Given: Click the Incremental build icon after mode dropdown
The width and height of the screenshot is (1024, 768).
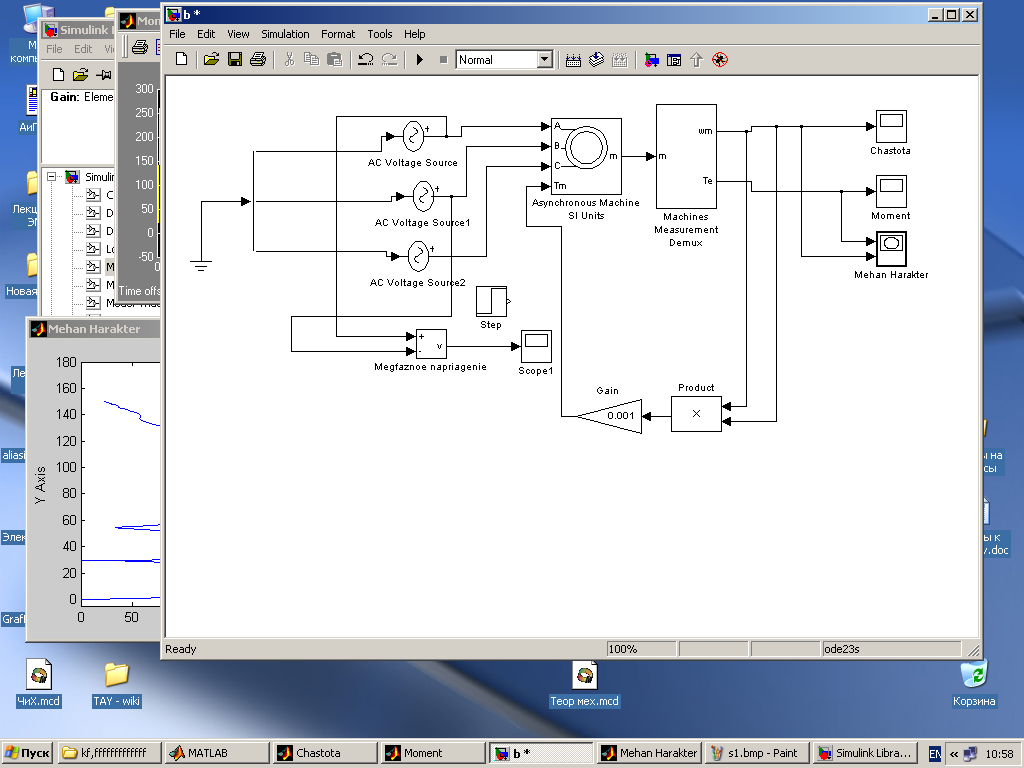Looking at the screenshot, I should pos(573,60).
